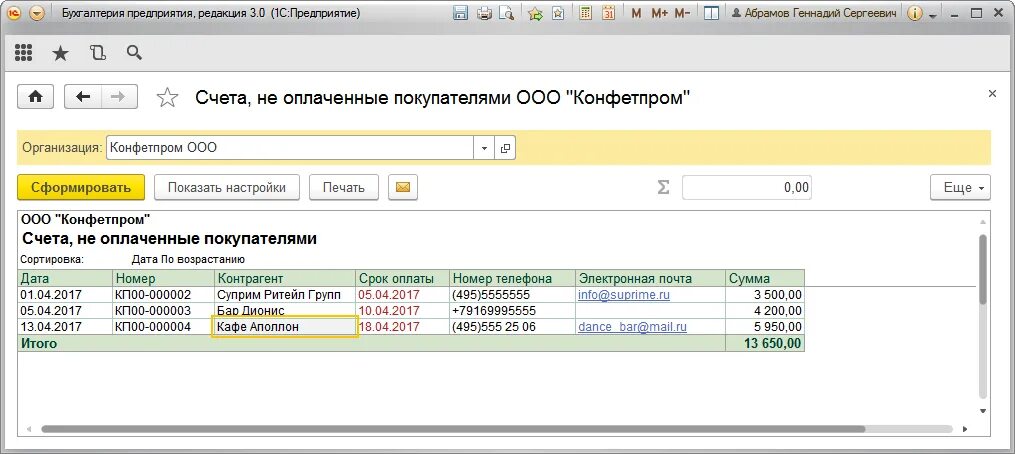Click the M memory button

point(636,13)
